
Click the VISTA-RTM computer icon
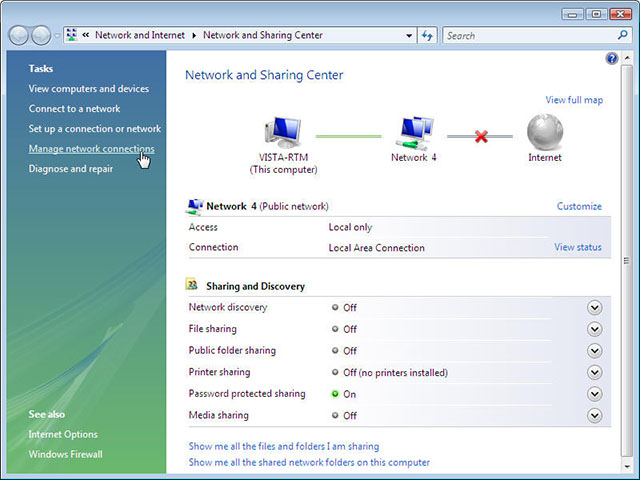click(282, 132)
